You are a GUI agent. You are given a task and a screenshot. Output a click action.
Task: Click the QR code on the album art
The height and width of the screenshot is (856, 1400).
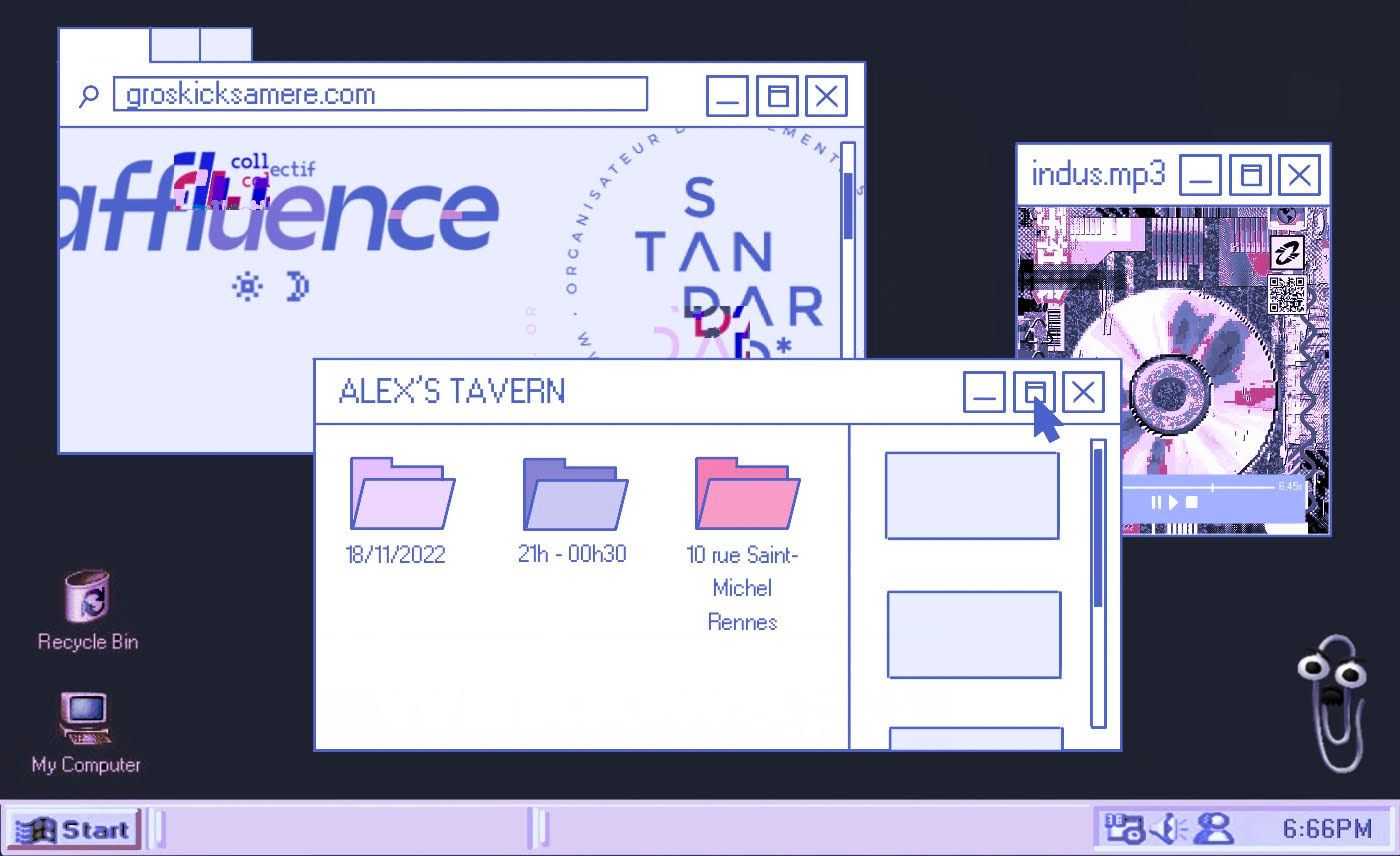1286,295
